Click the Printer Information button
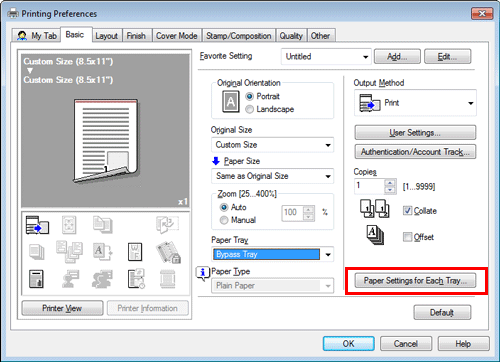 point(148,308)
